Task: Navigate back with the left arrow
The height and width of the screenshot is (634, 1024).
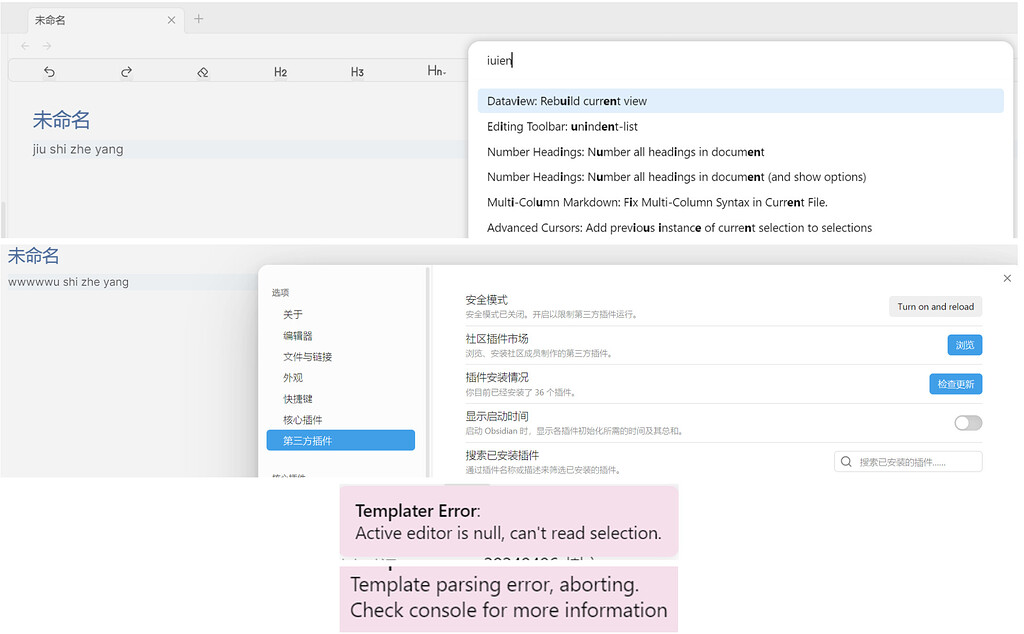Action: click(x=25, y=46)
